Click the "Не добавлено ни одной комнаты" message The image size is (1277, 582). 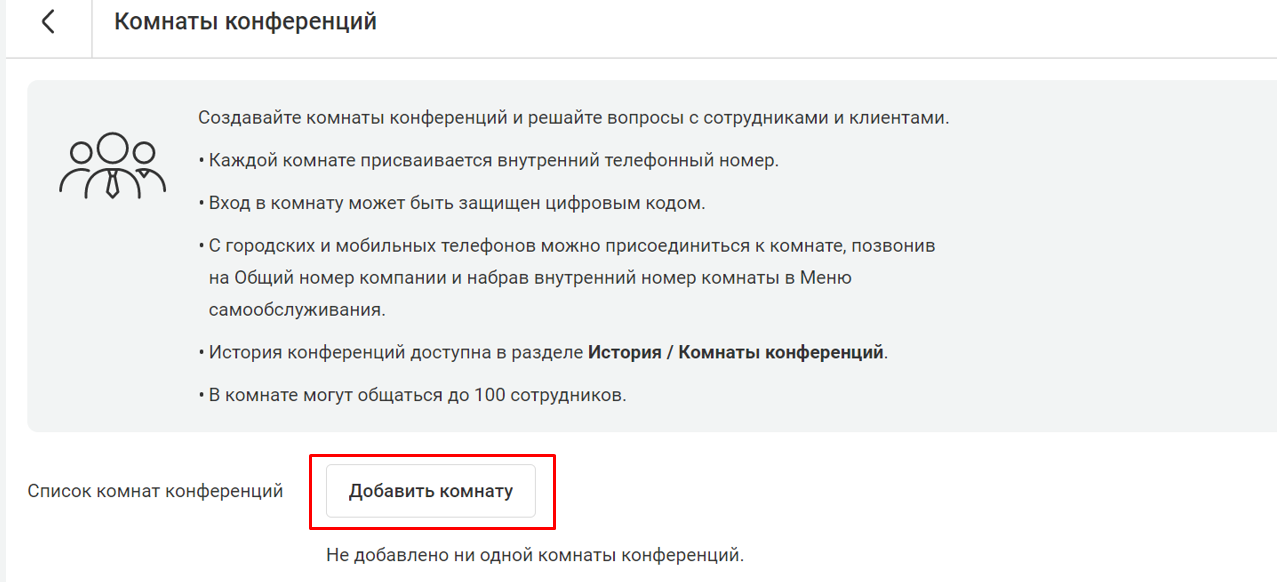536,553
